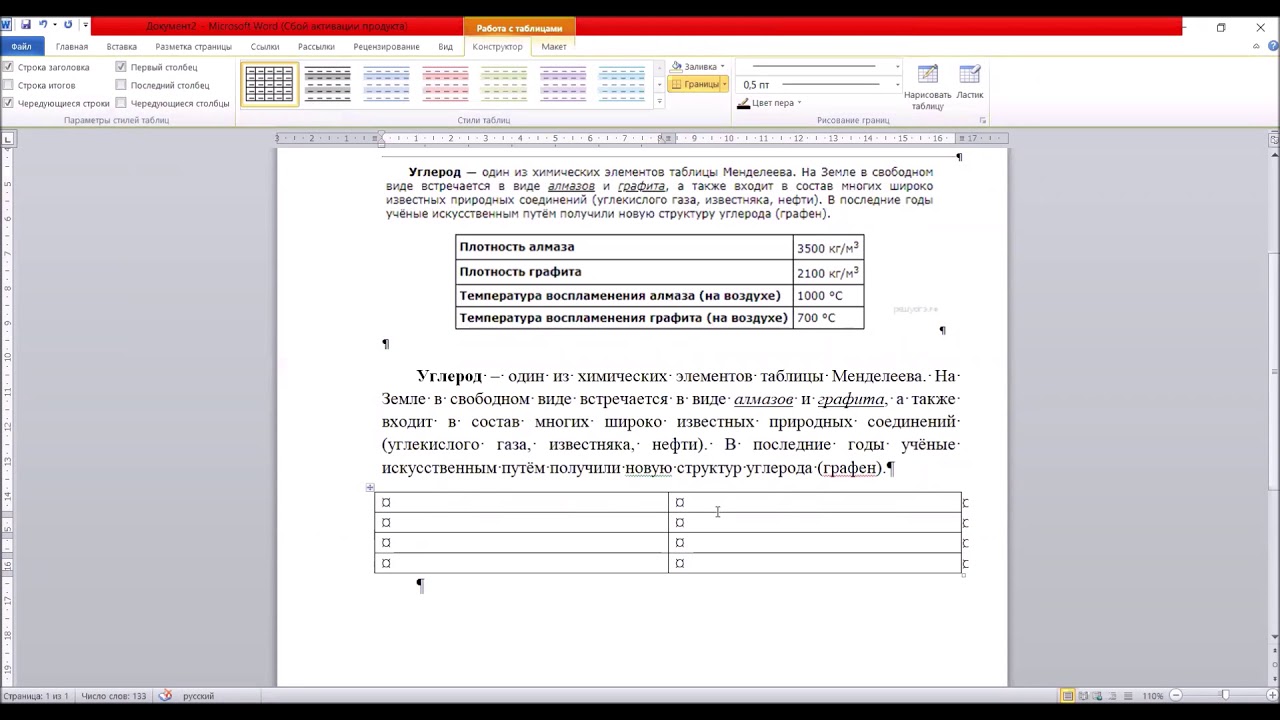Click inside the first empty table cell
The width and height of the screenshot is (1280, 720).
[521, 502]
